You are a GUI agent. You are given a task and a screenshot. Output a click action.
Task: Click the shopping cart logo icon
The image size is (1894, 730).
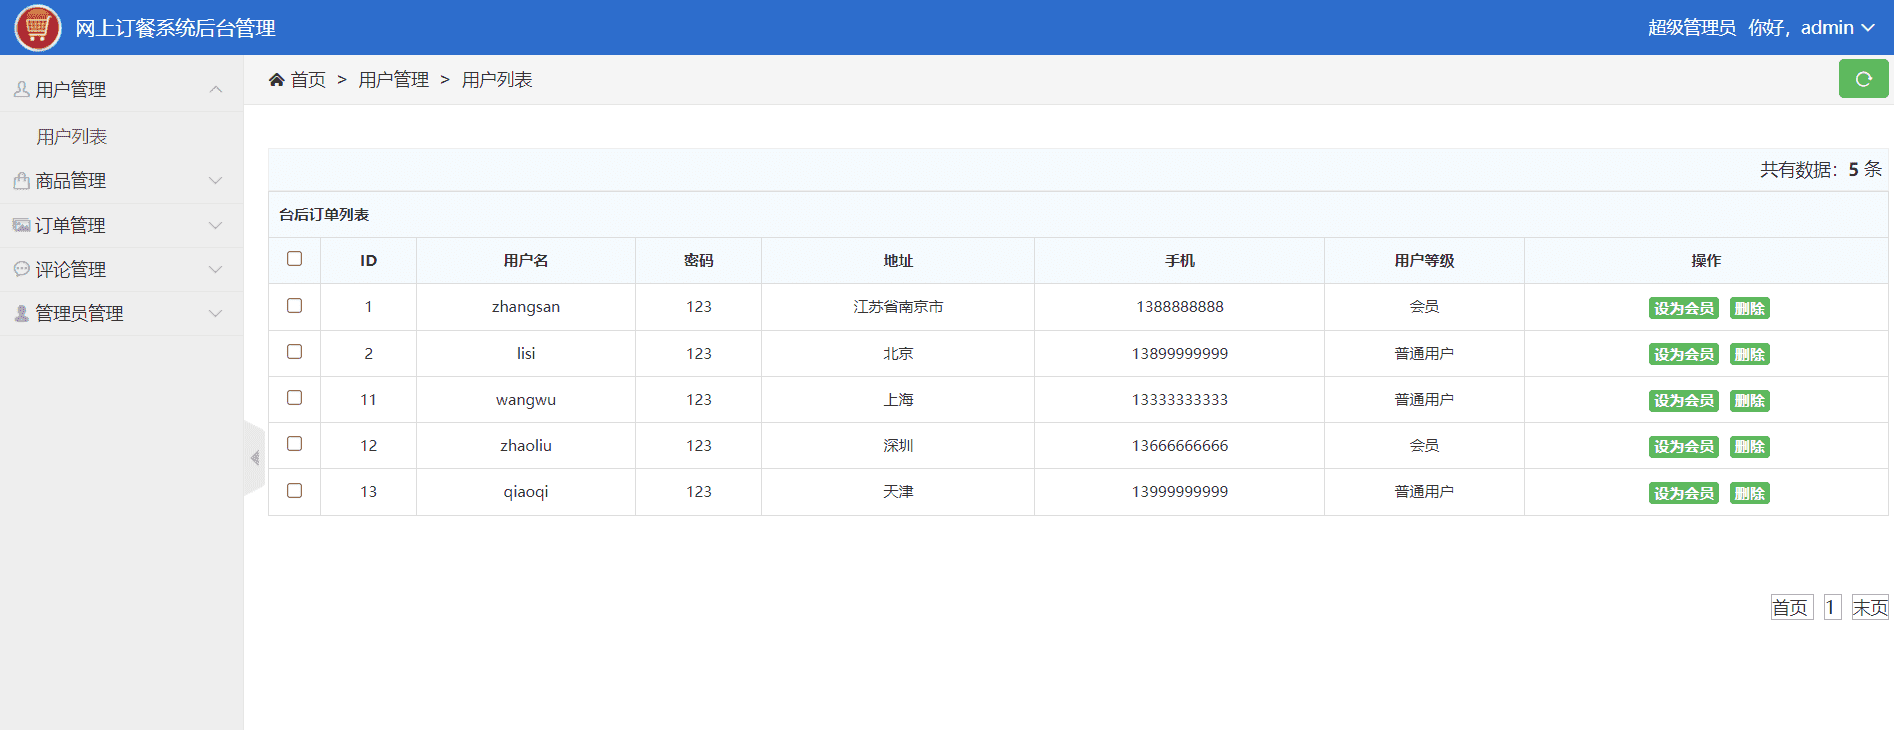click(38, 27)
